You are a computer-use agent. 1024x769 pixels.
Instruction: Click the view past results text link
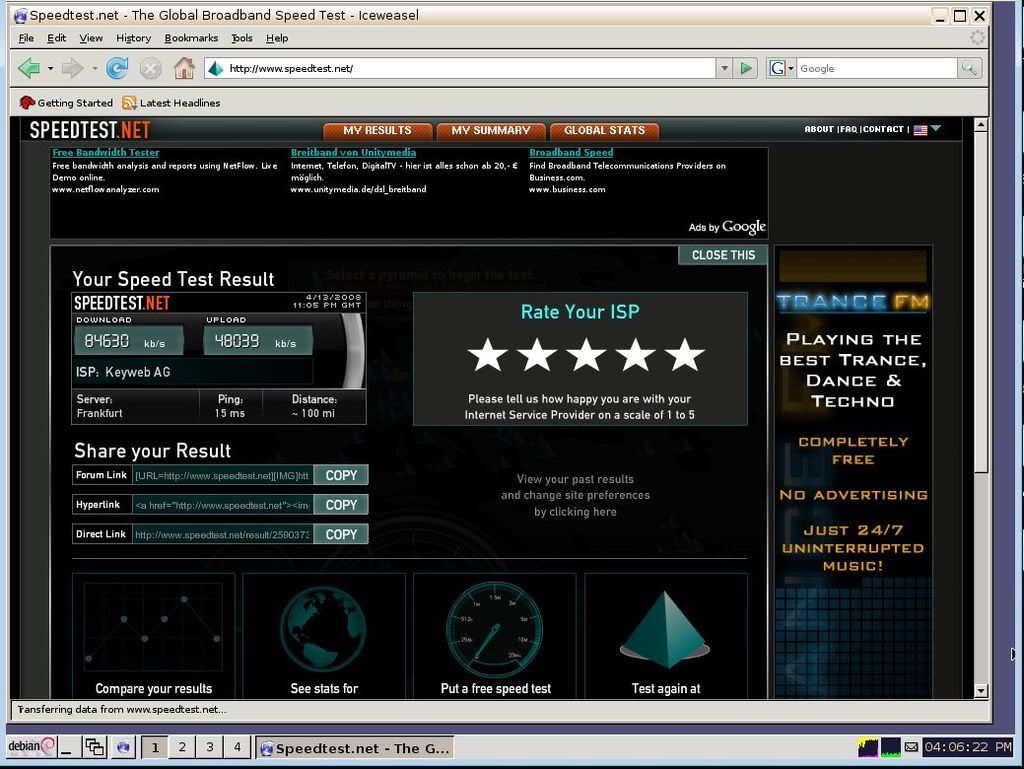tap(575, 495)
